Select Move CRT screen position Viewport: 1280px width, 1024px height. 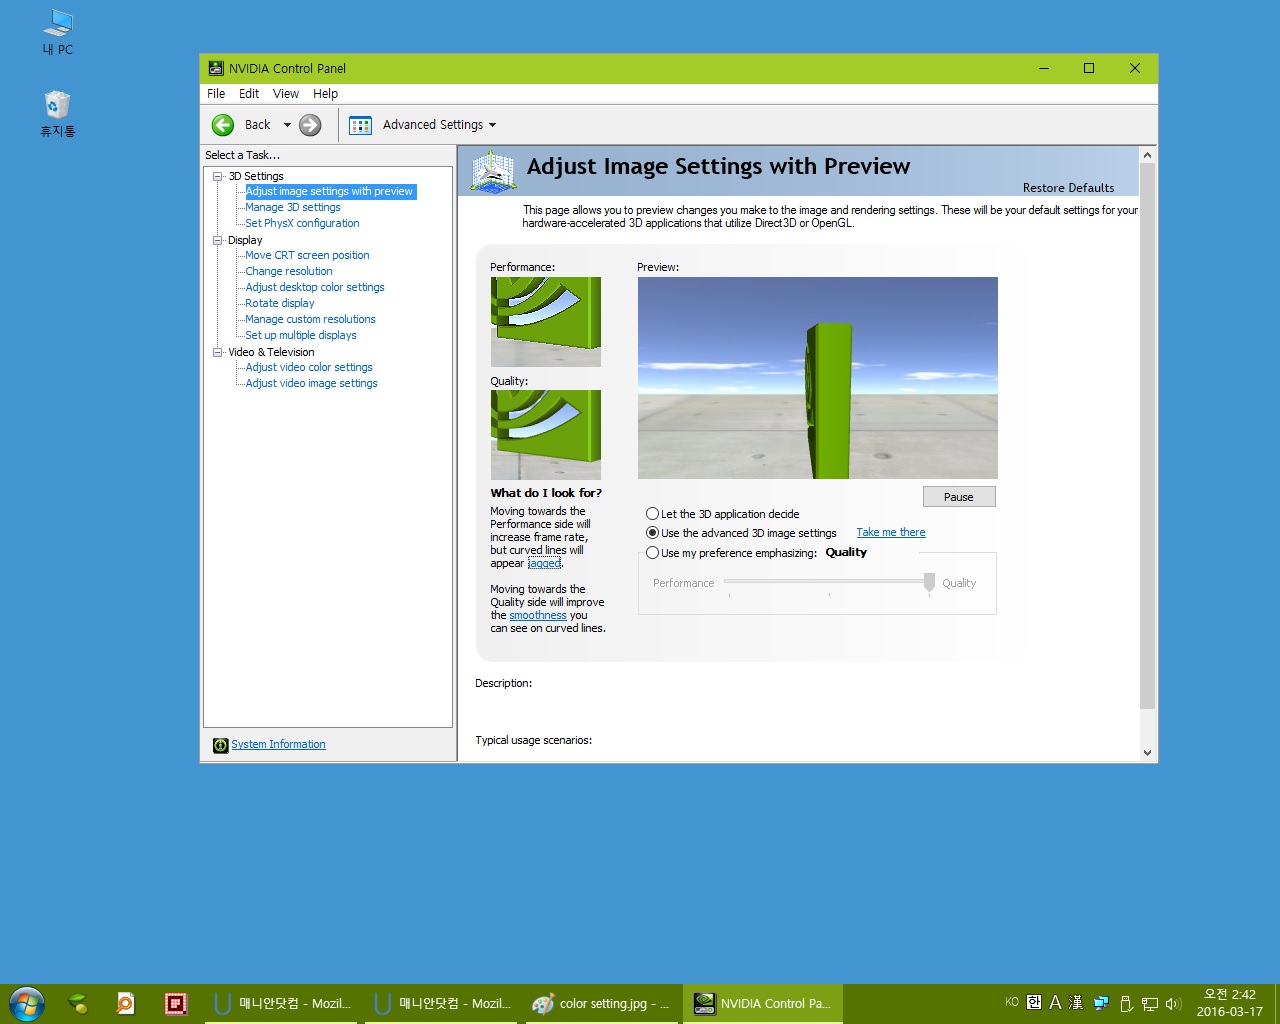click(307, 256)
